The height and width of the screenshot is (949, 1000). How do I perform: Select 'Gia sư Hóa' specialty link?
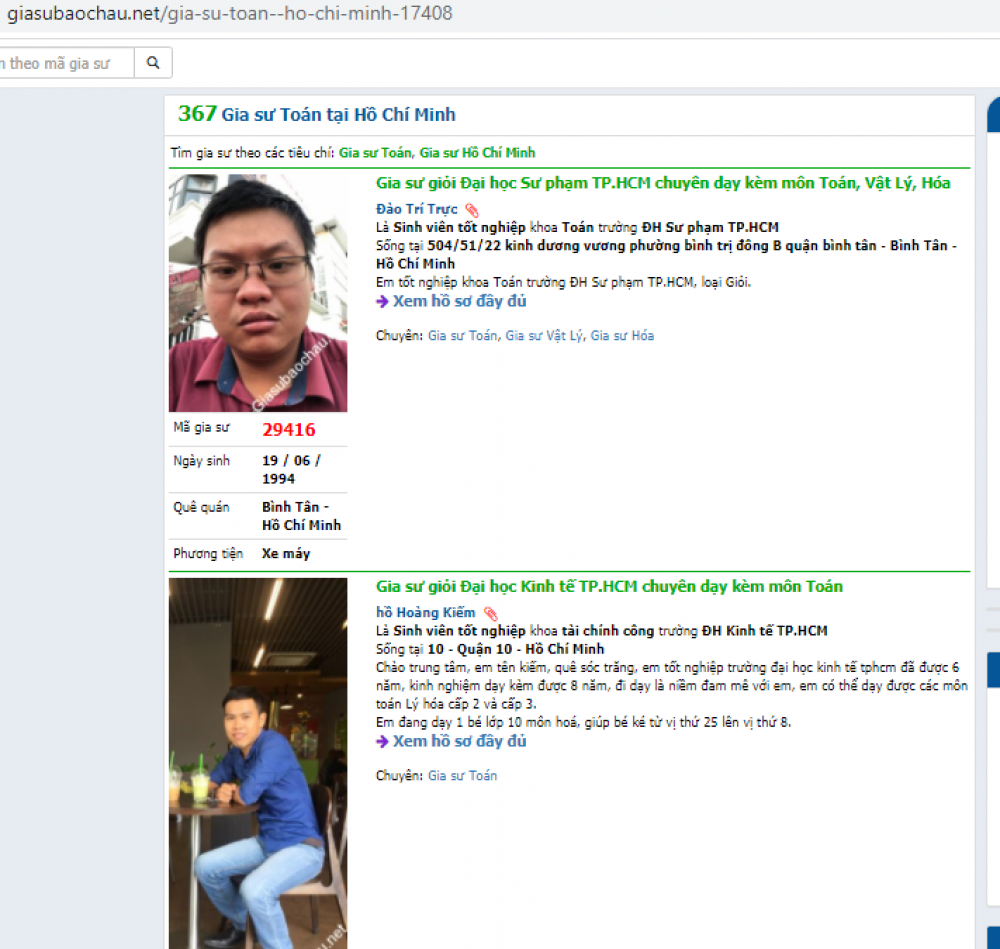622,336
